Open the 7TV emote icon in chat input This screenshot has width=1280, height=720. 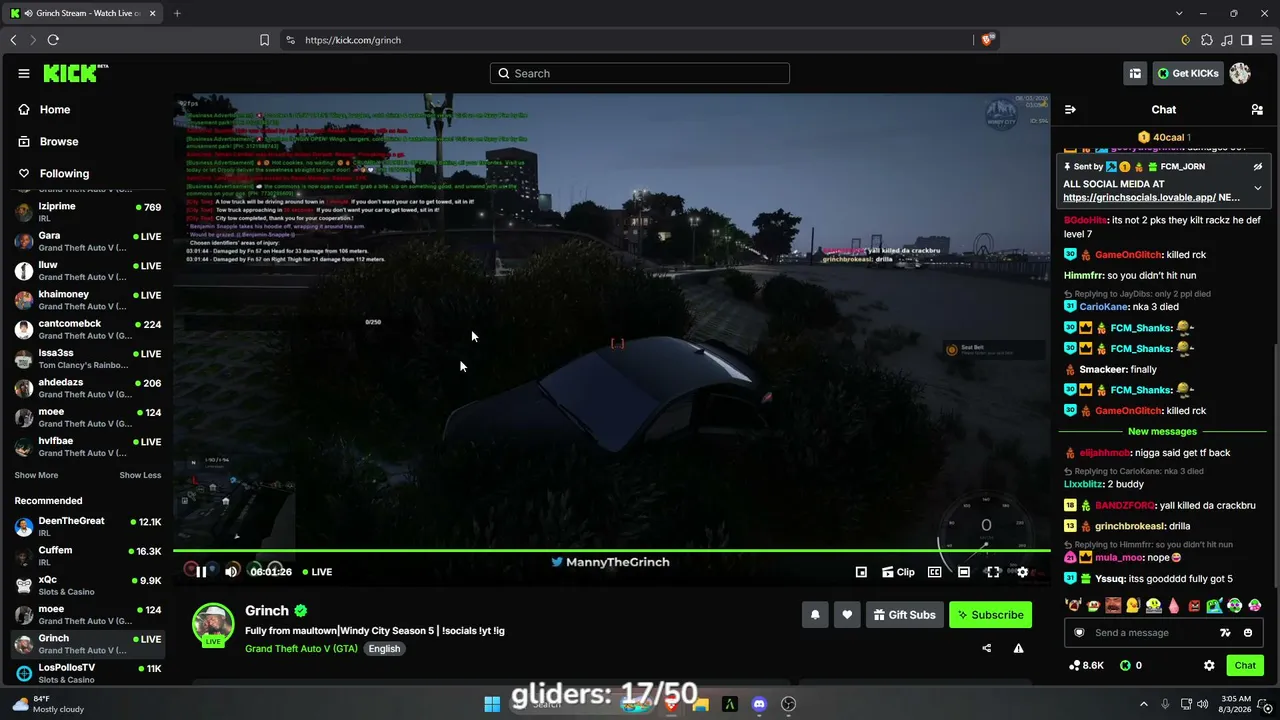tap(1226, 633)
